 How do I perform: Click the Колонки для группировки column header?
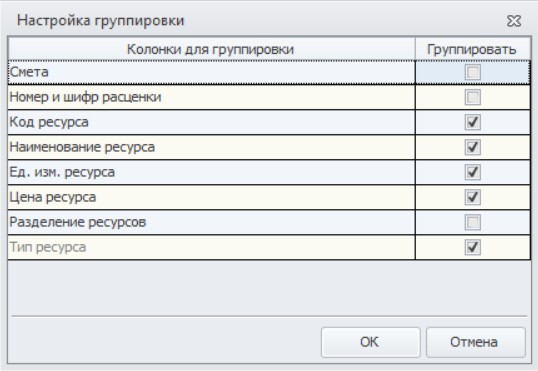[211, 49]
